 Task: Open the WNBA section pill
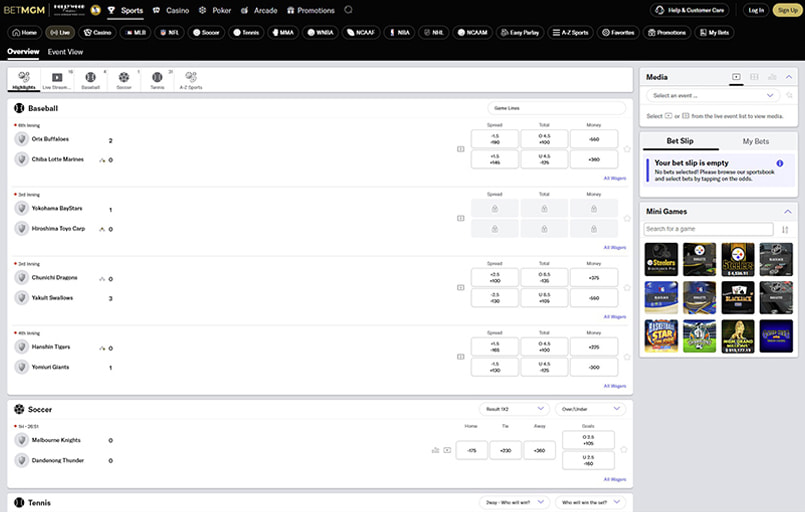(x=320, y=32)
